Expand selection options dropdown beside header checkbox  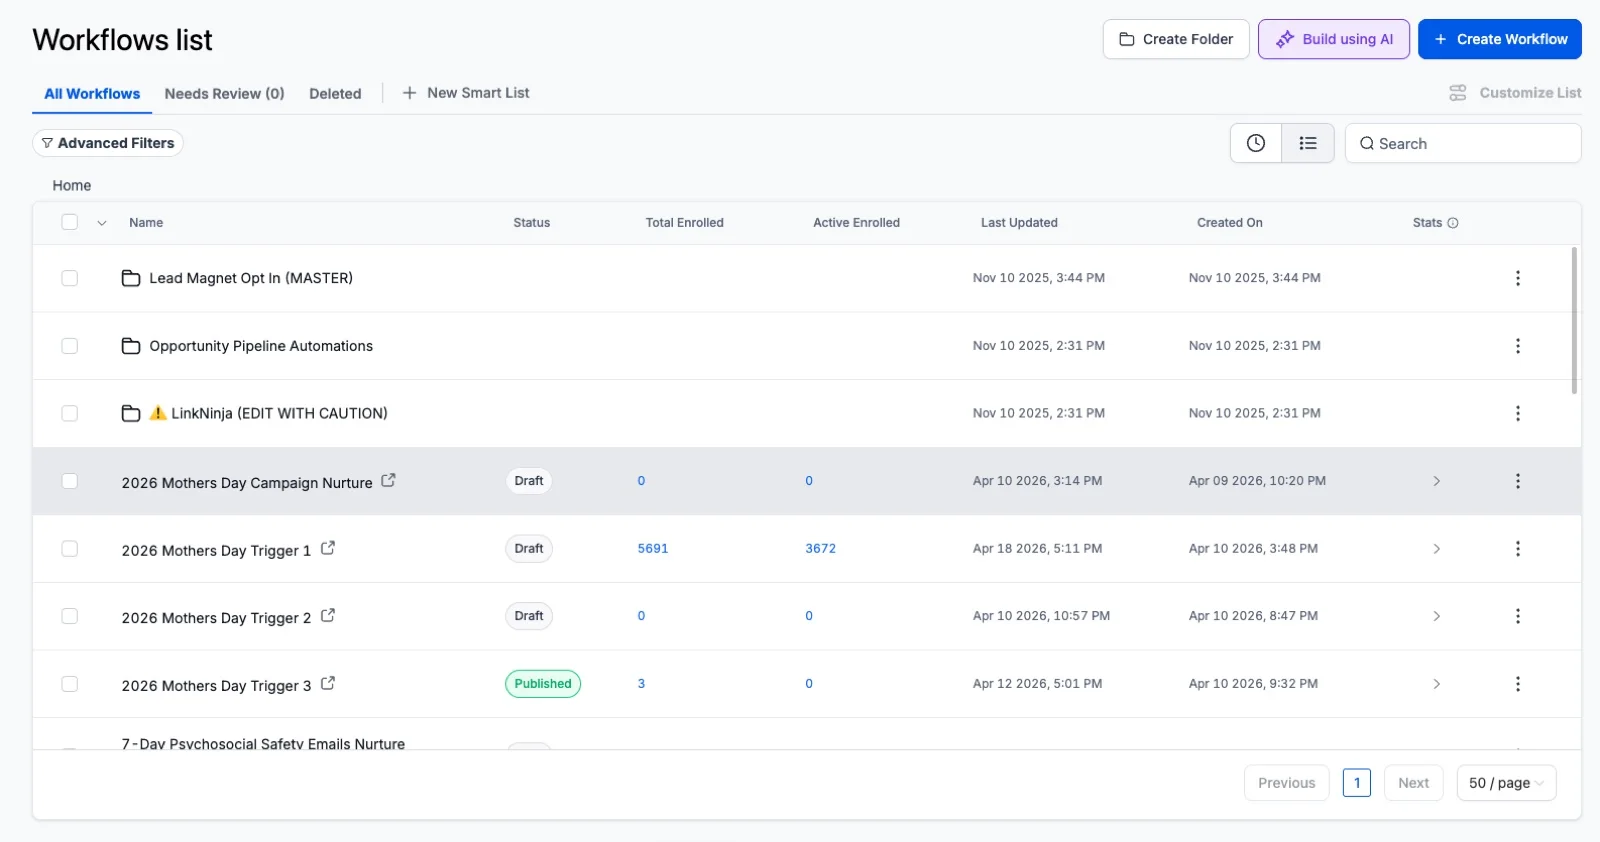pyautogui.click(x=102, y=223)
